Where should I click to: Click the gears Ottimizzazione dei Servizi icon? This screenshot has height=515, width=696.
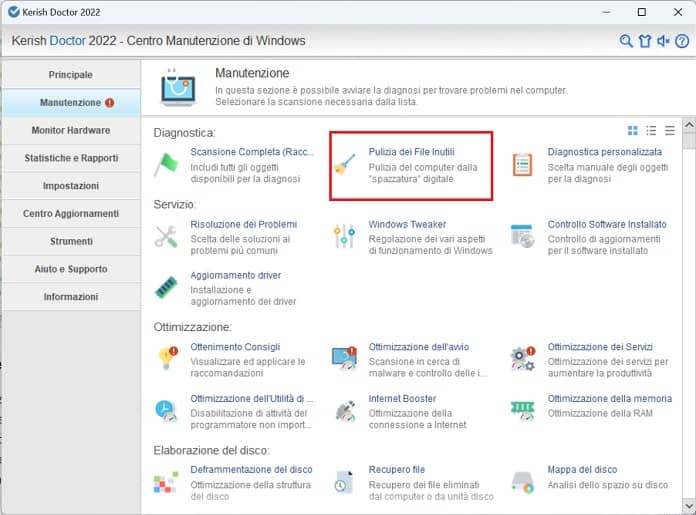pyautogui.click(x=522, y=358)
